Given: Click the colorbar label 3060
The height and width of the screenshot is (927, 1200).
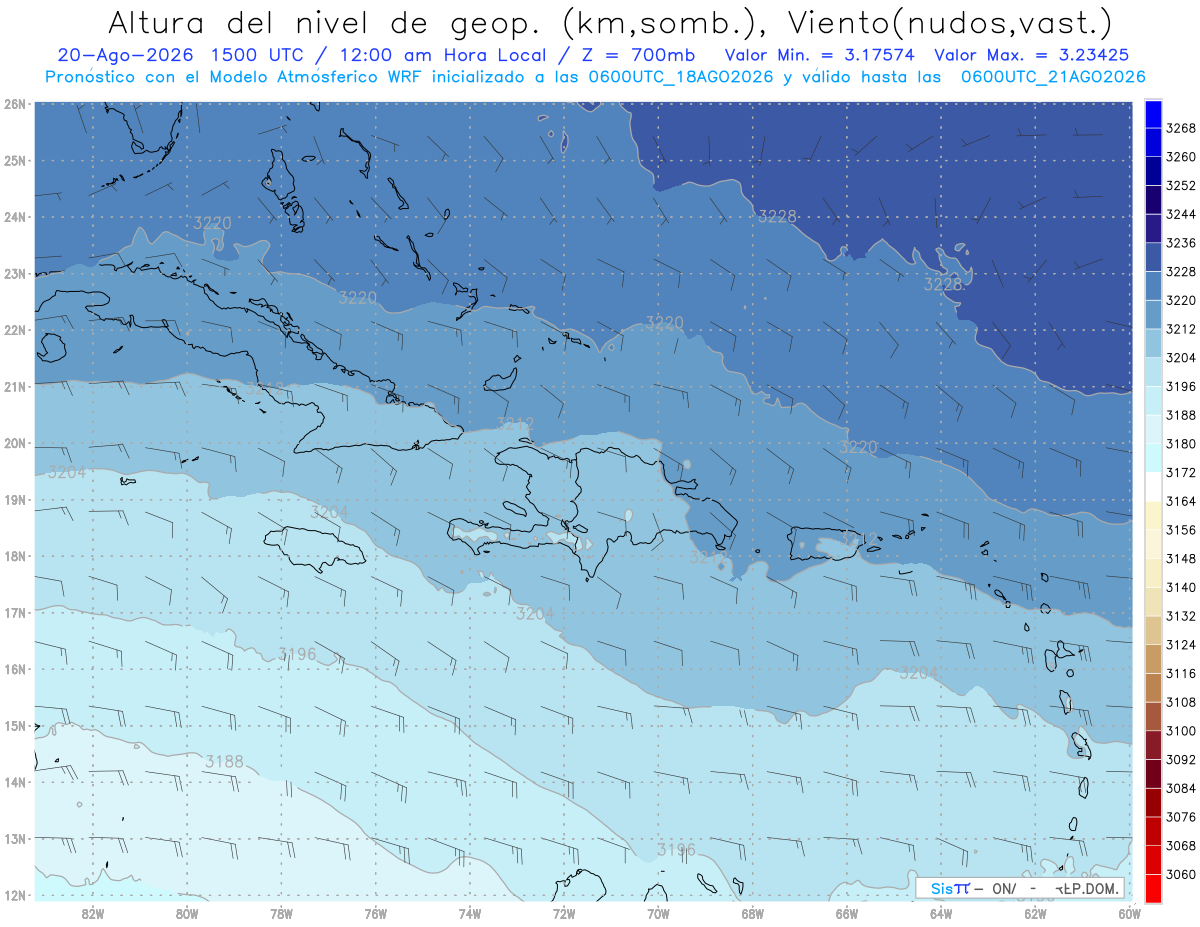Looking at the screenshot, I should [1181, 874].
